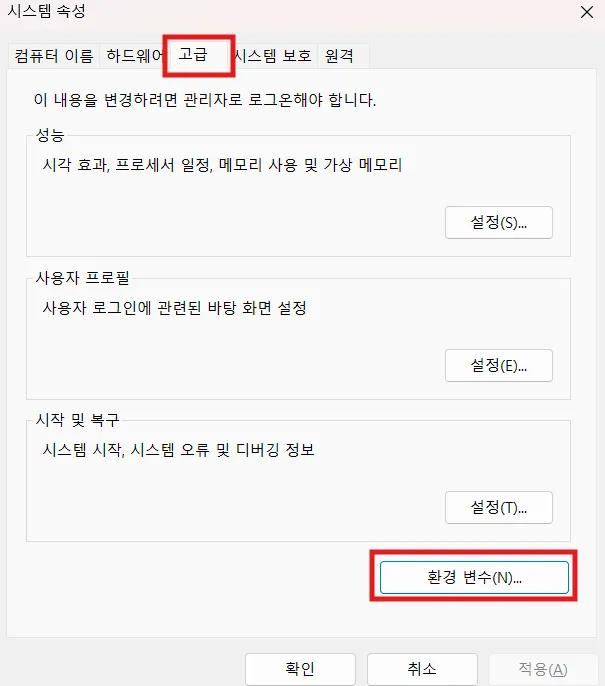
Task: Click 설정(E) for user profiles
Action: 499,365
